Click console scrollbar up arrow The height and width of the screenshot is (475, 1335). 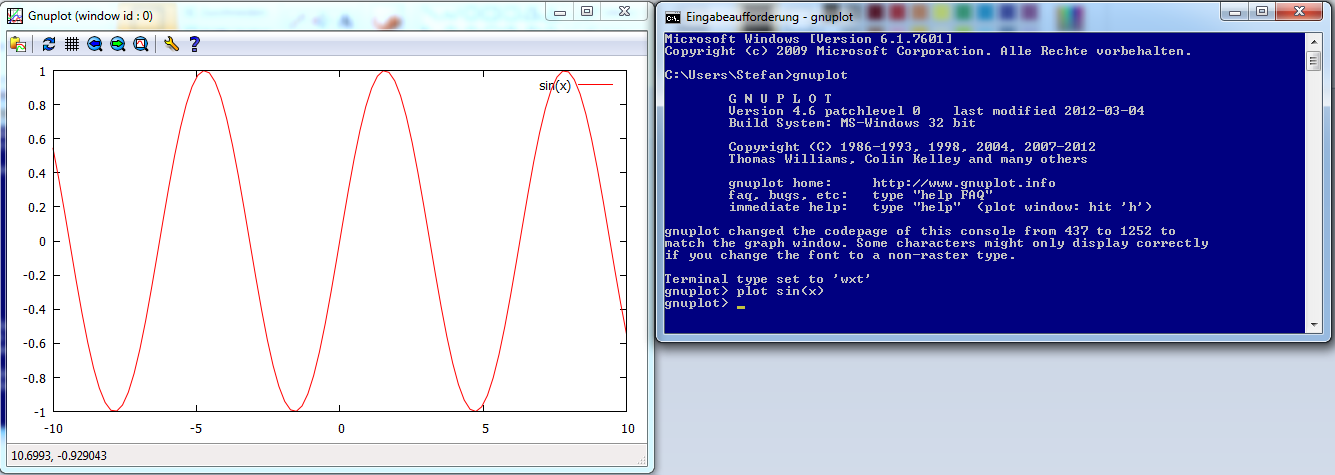[1313, 40]
